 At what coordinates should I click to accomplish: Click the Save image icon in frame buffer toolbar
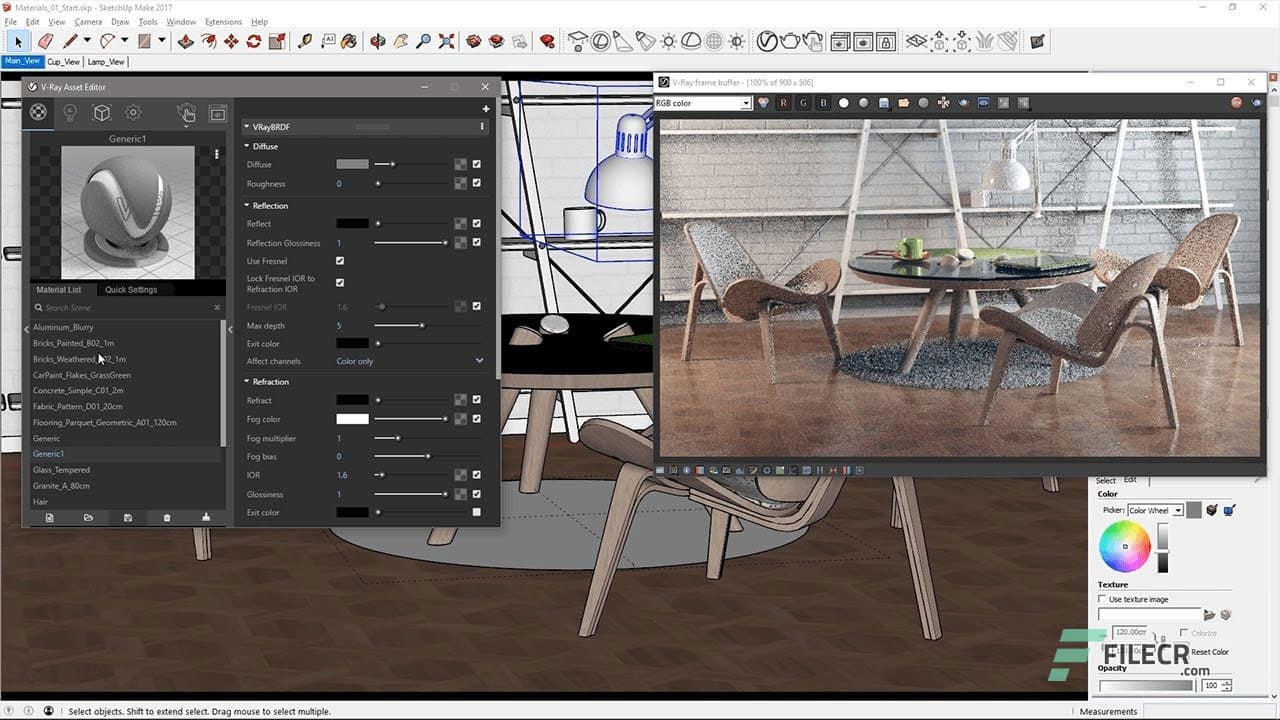[x=884, y=102]
